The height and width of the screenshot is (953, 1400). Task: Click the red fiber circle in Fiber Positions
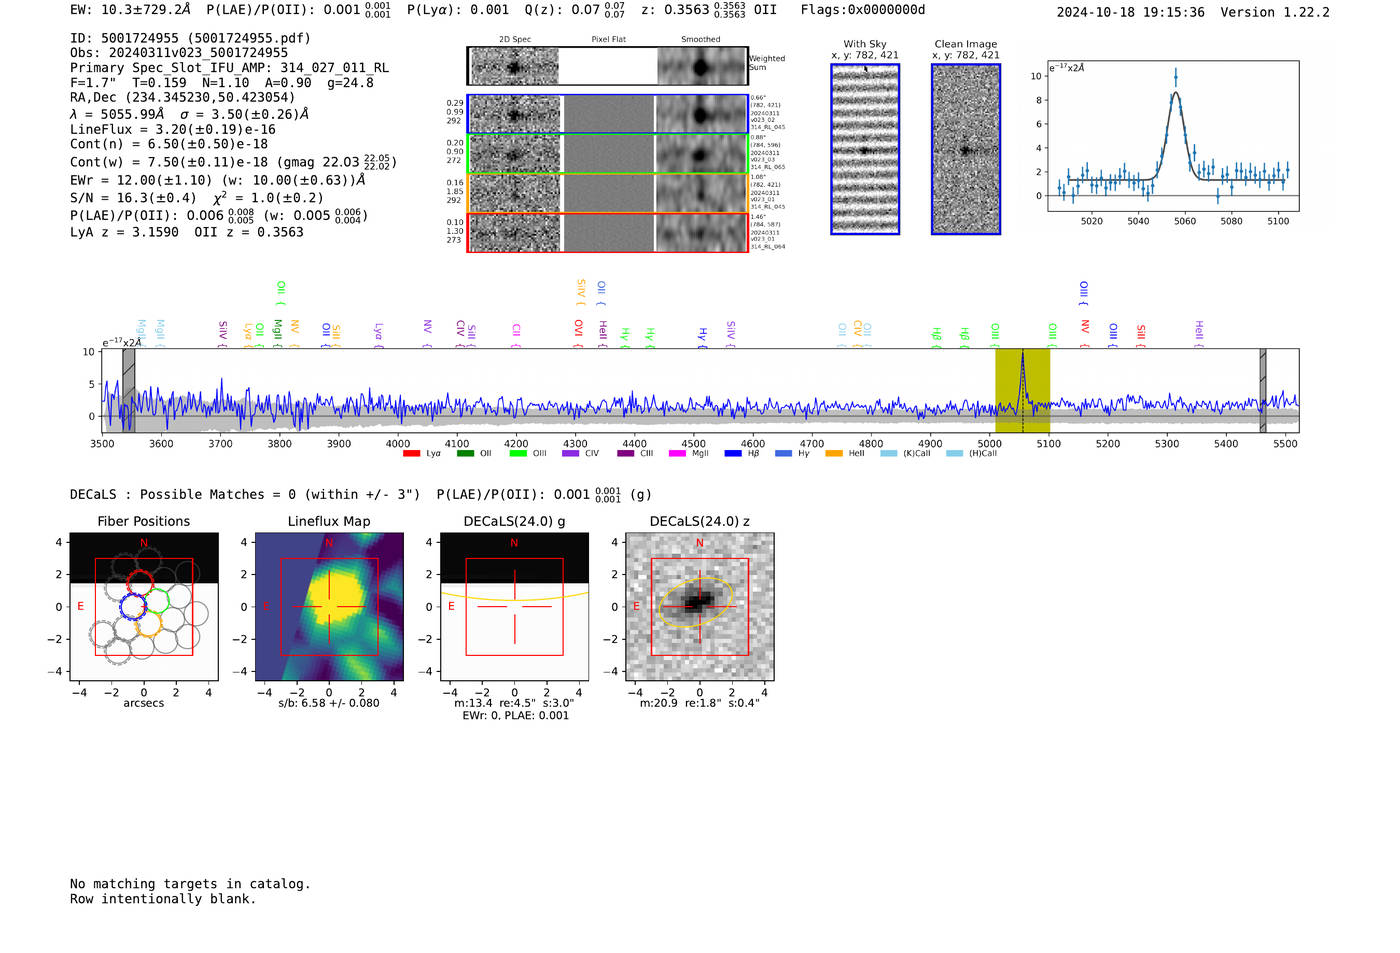pos(141,583)
